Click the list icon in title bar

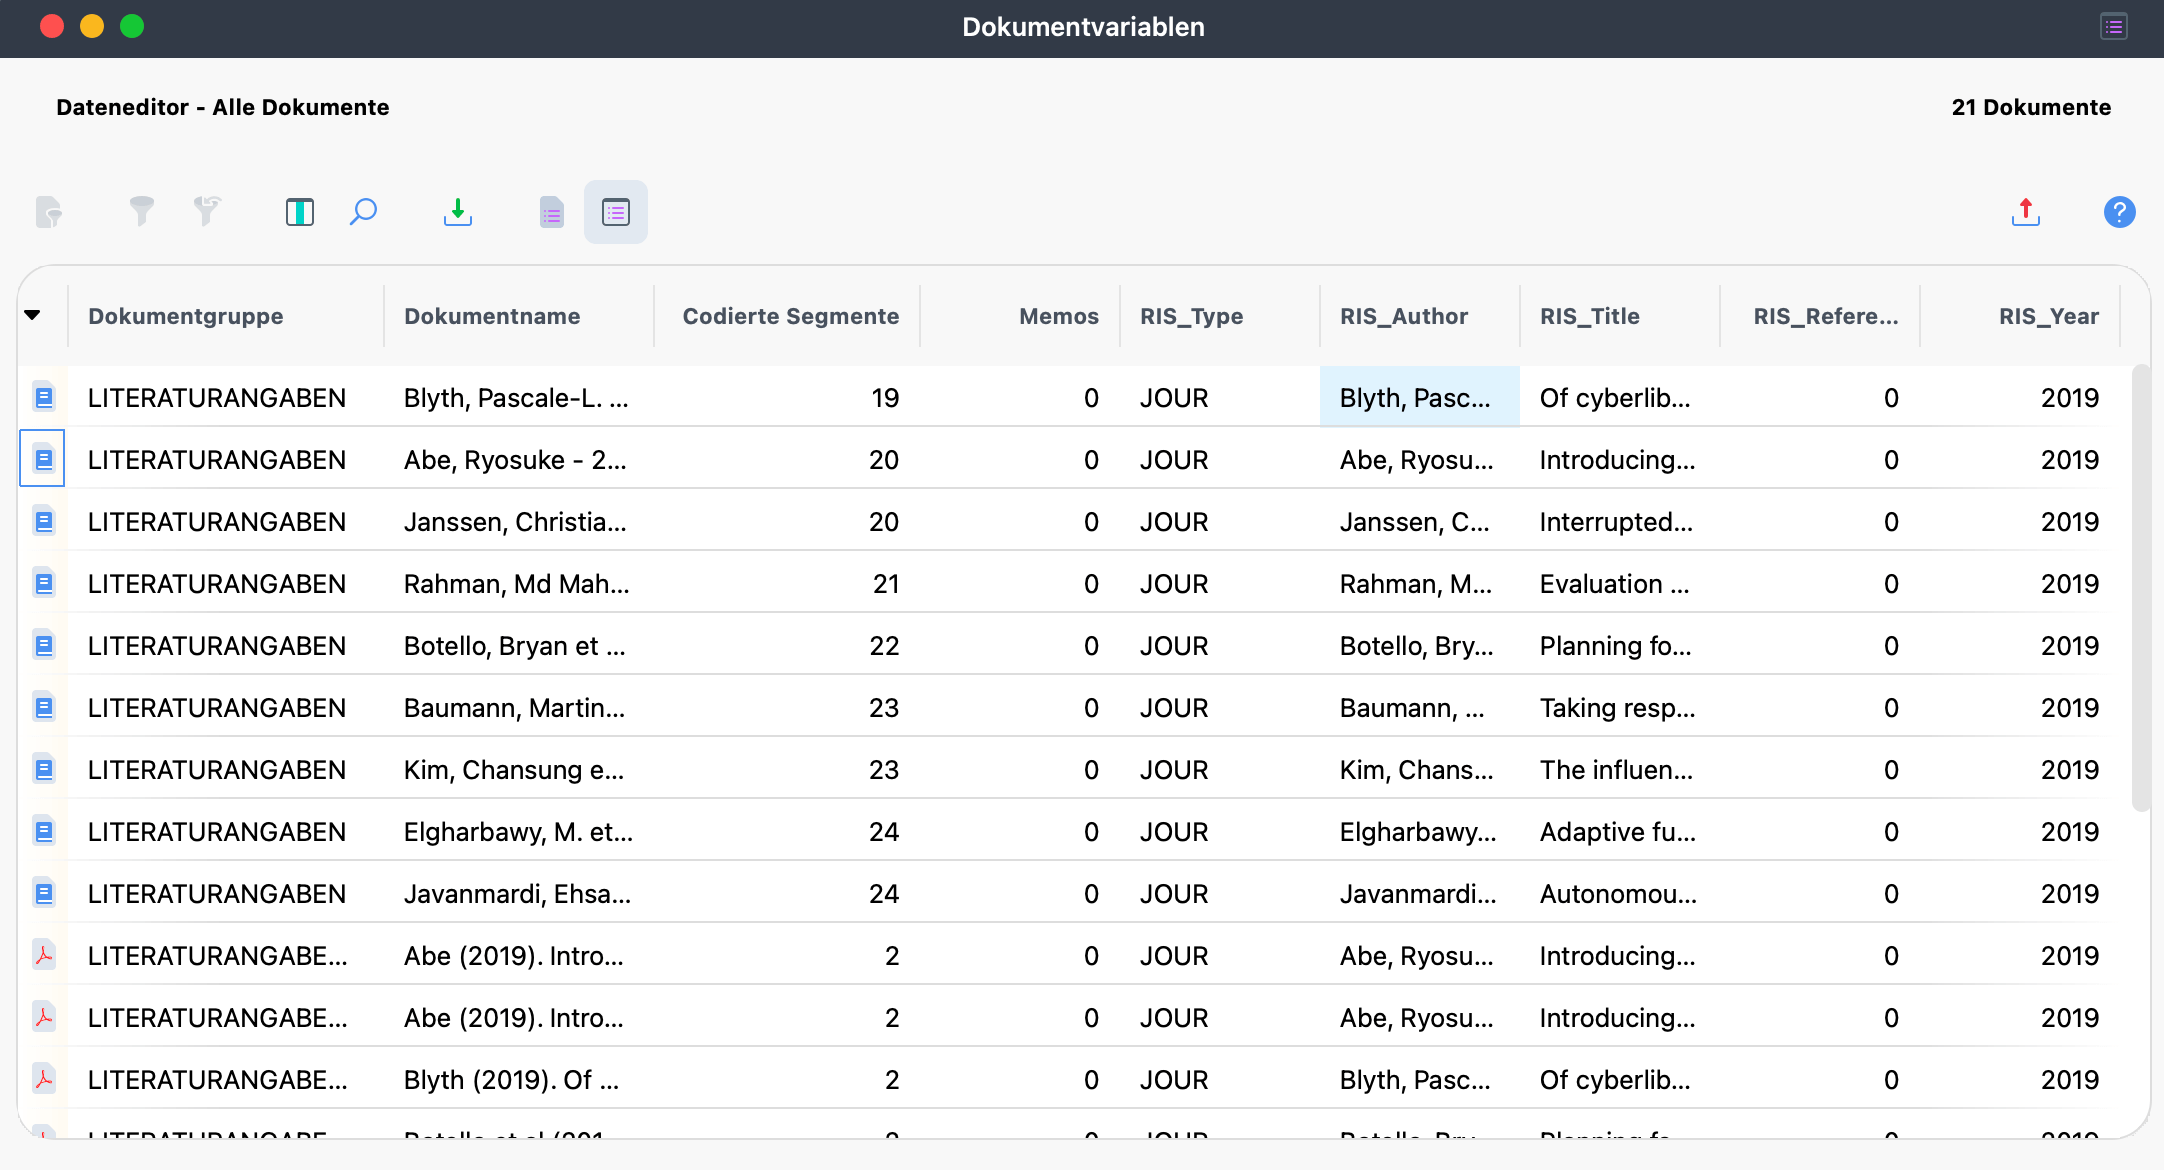click(x=2114, y=27)
